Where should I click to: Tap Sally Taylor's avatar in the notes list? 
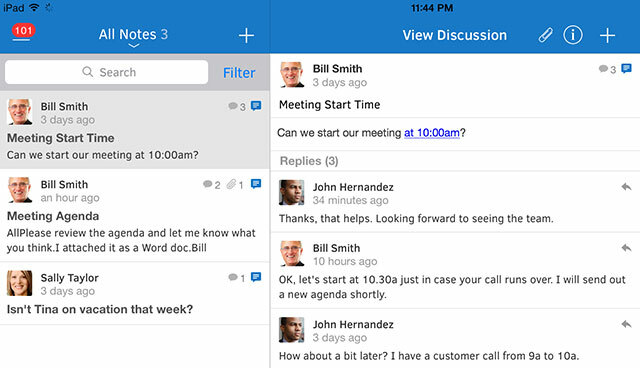coord(20,283)
